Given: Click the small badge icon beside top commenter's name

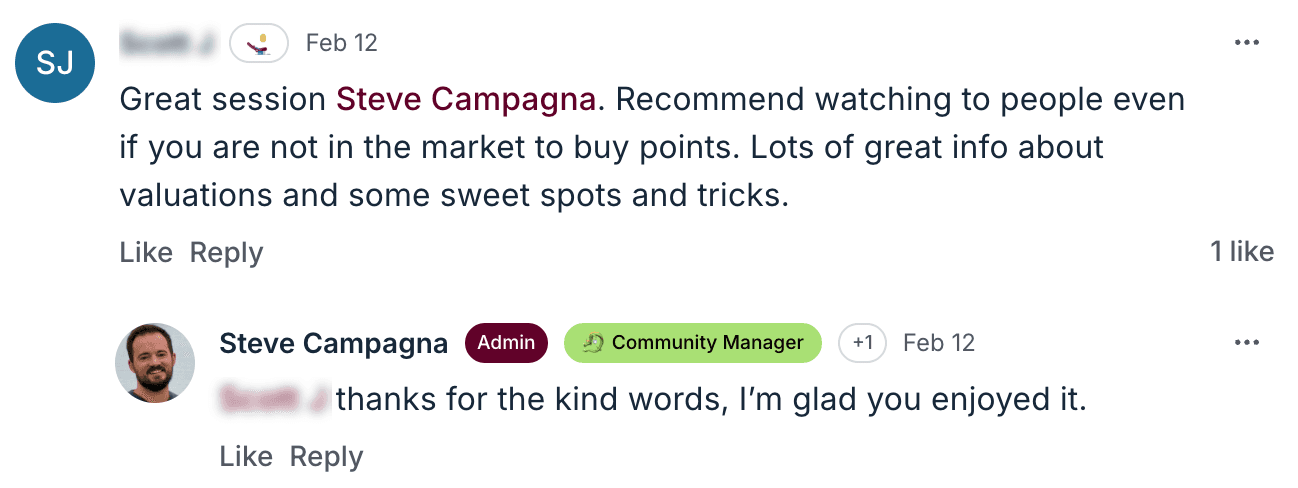Looking at the screenshot, I should coord(259,43).
